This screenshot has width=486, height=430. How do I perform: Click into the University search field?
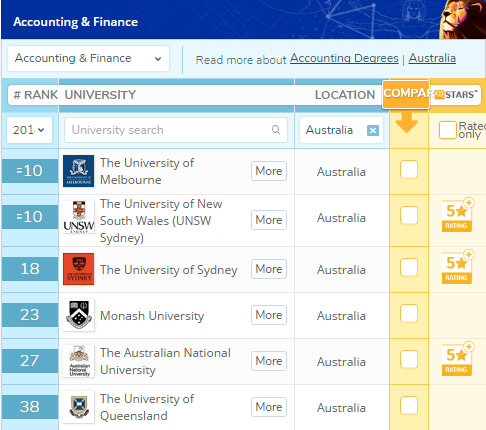point(176,130)
